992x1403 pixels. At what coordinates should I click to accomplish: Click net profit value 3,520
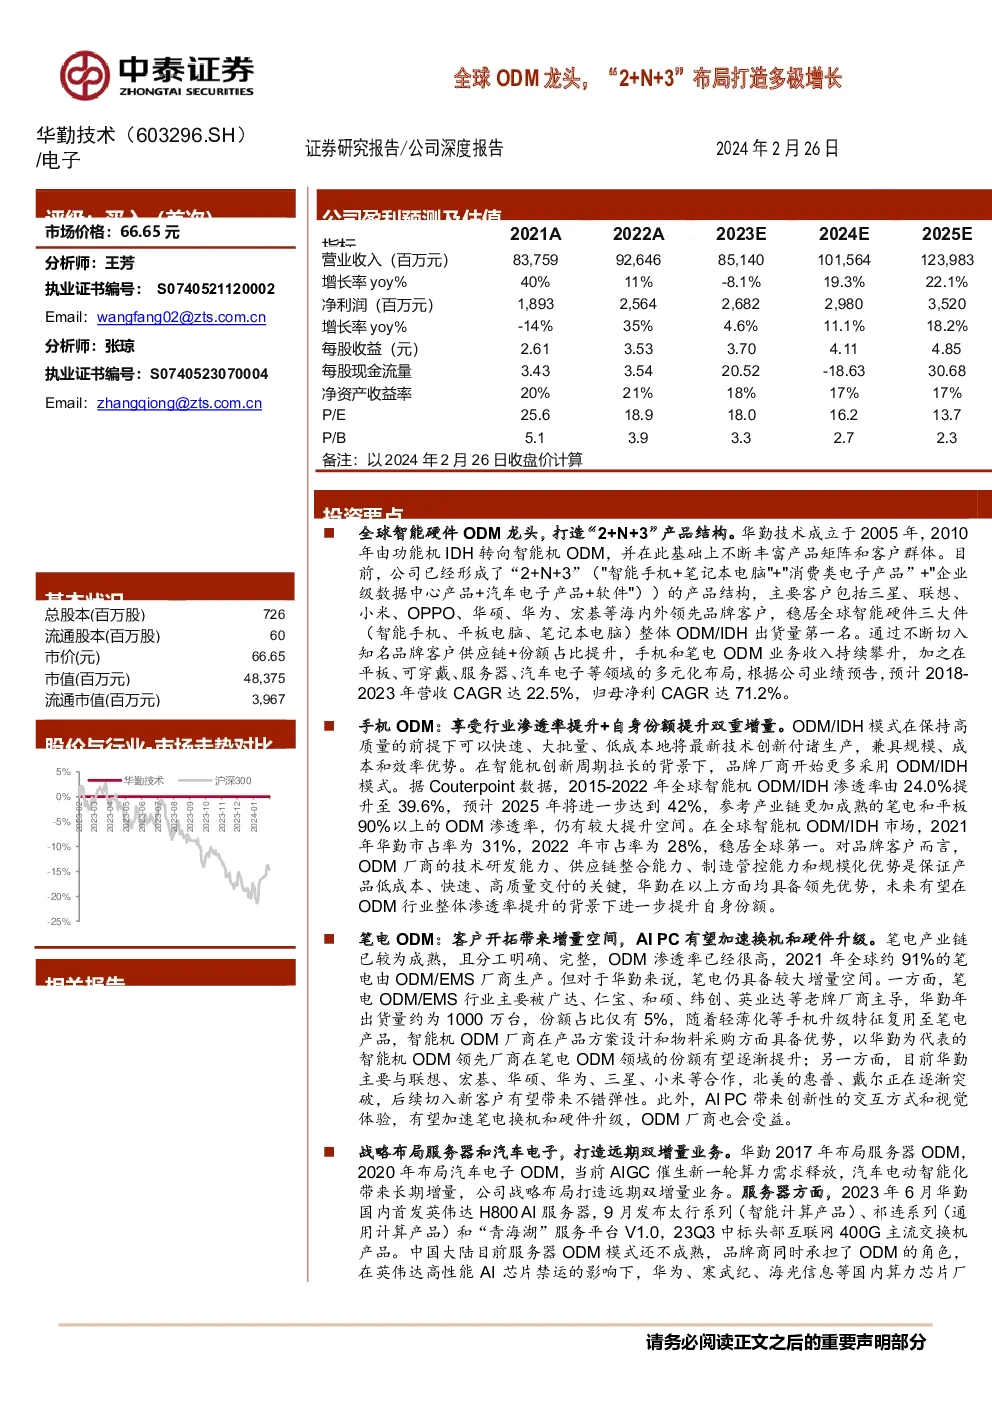point(947,304)
